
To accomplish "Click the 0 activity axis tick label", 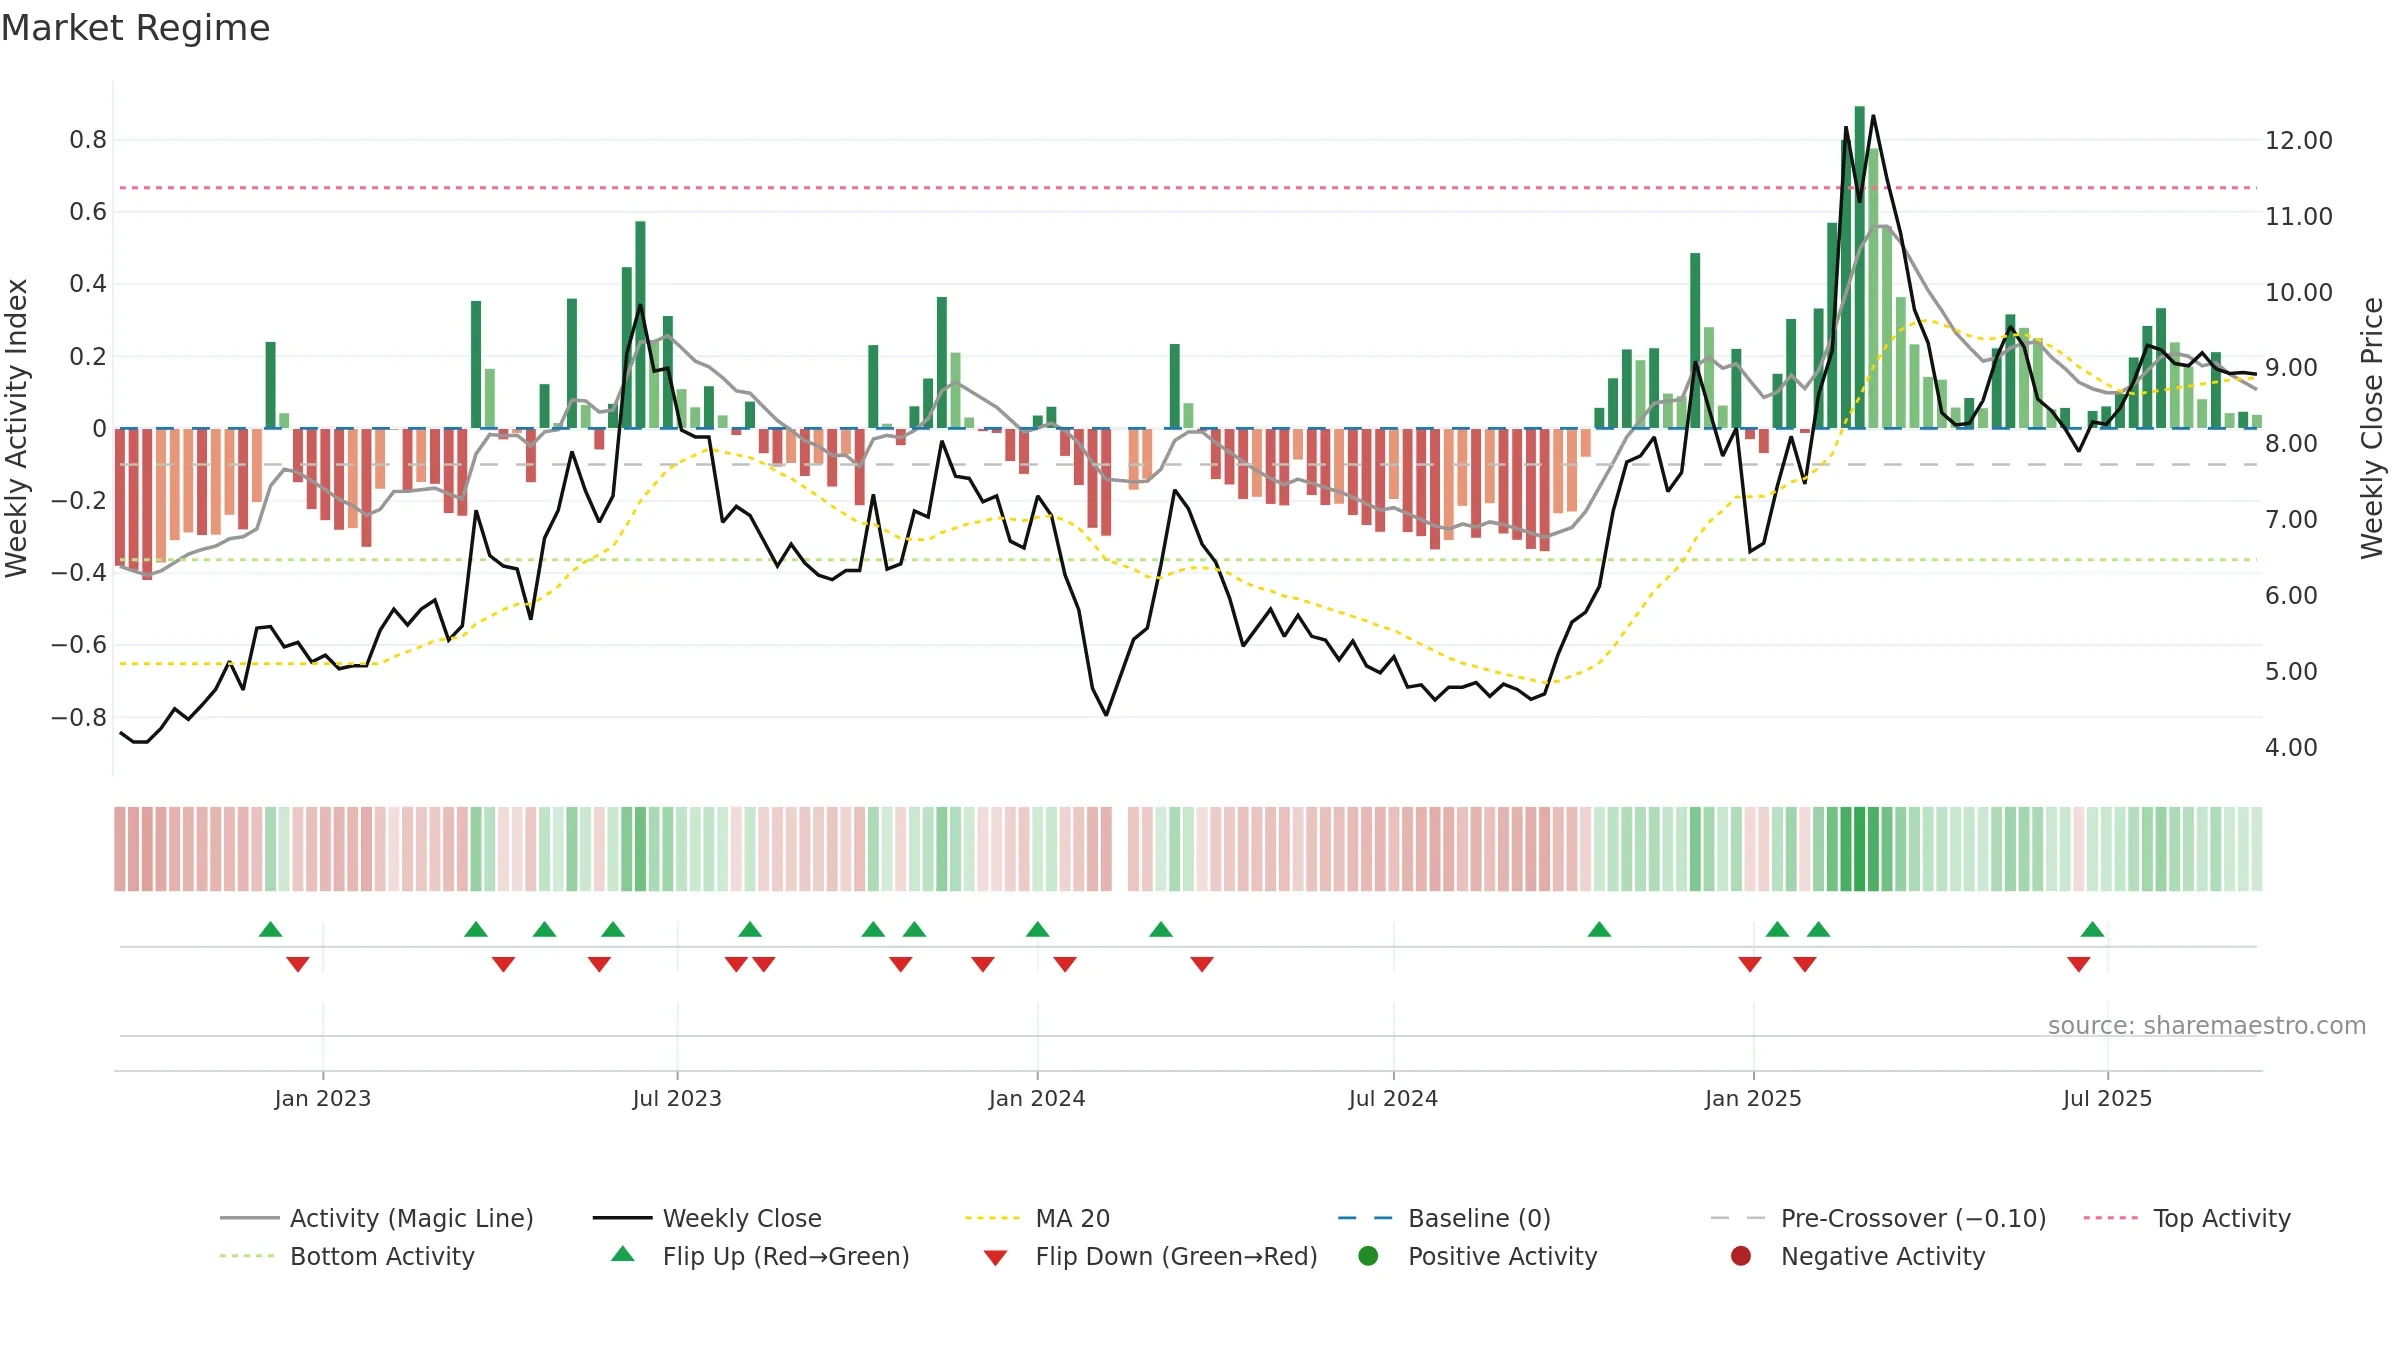I will tap(99, 429).
